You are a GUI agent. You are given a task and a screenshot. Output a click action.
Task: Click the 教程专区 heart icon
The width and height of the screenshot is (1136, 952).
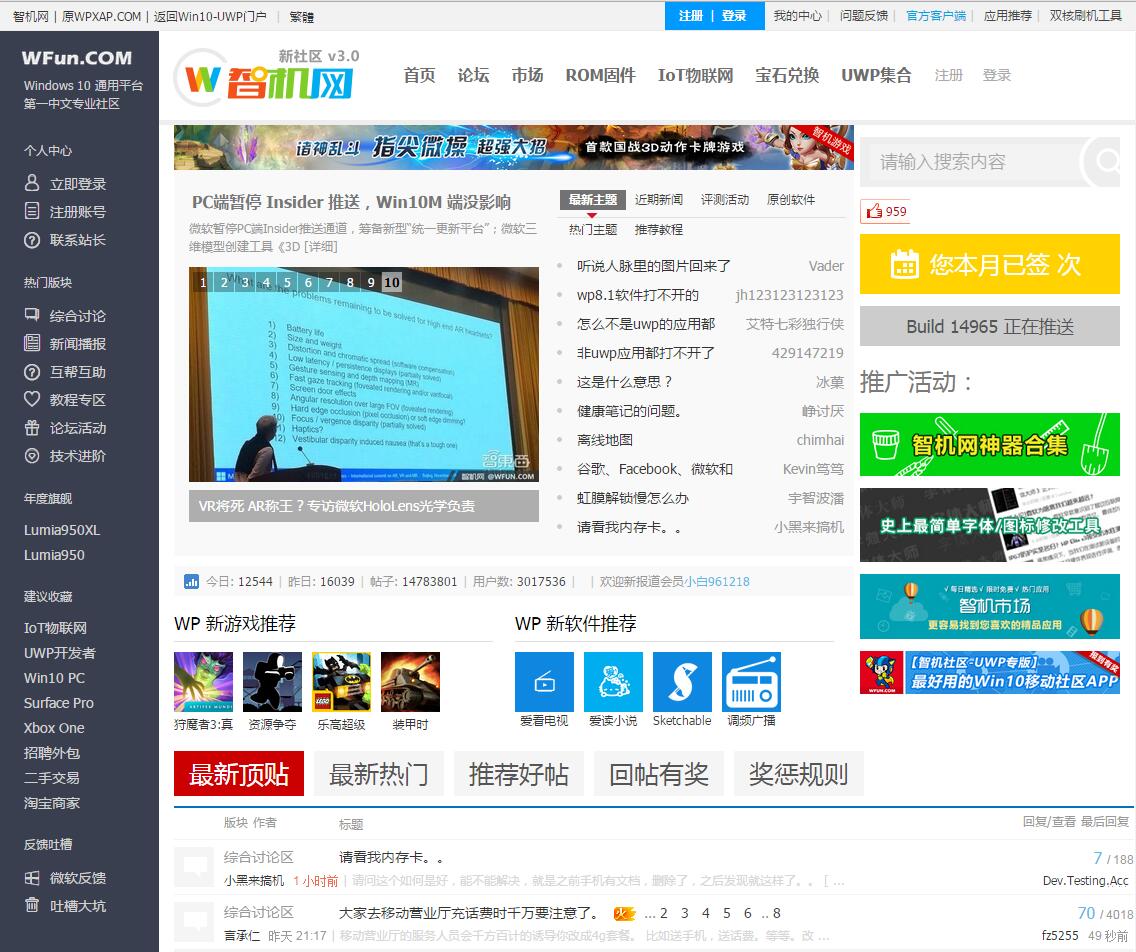click(x=32, y=399)
